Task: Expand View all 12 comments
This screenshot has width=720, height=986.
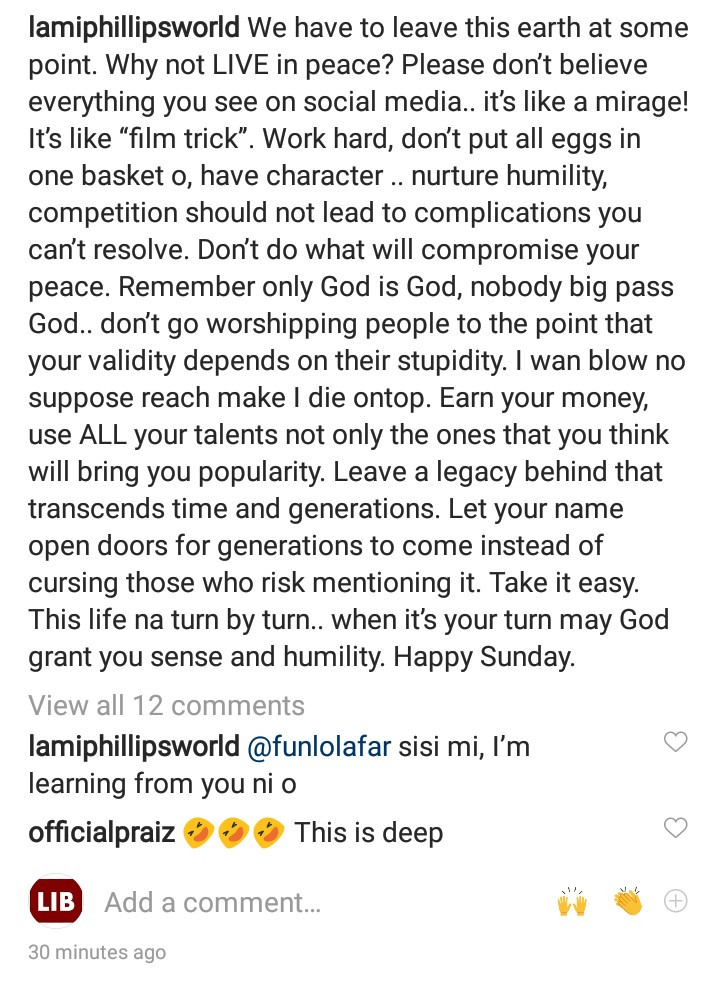Action: 166,706
